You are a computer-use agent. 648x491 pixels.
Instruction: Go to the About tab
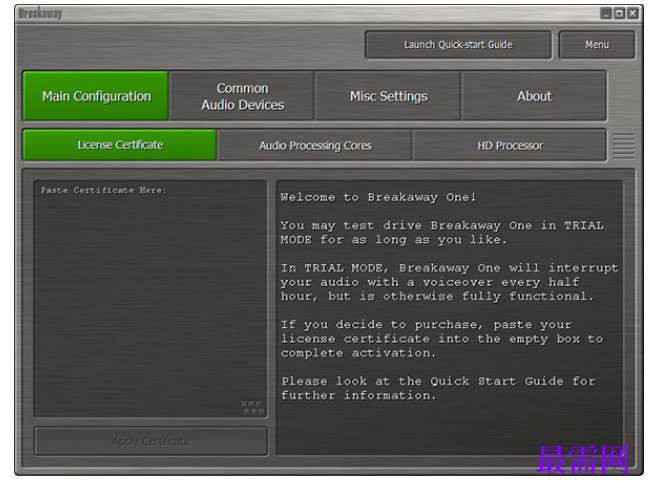click(534, 96)
